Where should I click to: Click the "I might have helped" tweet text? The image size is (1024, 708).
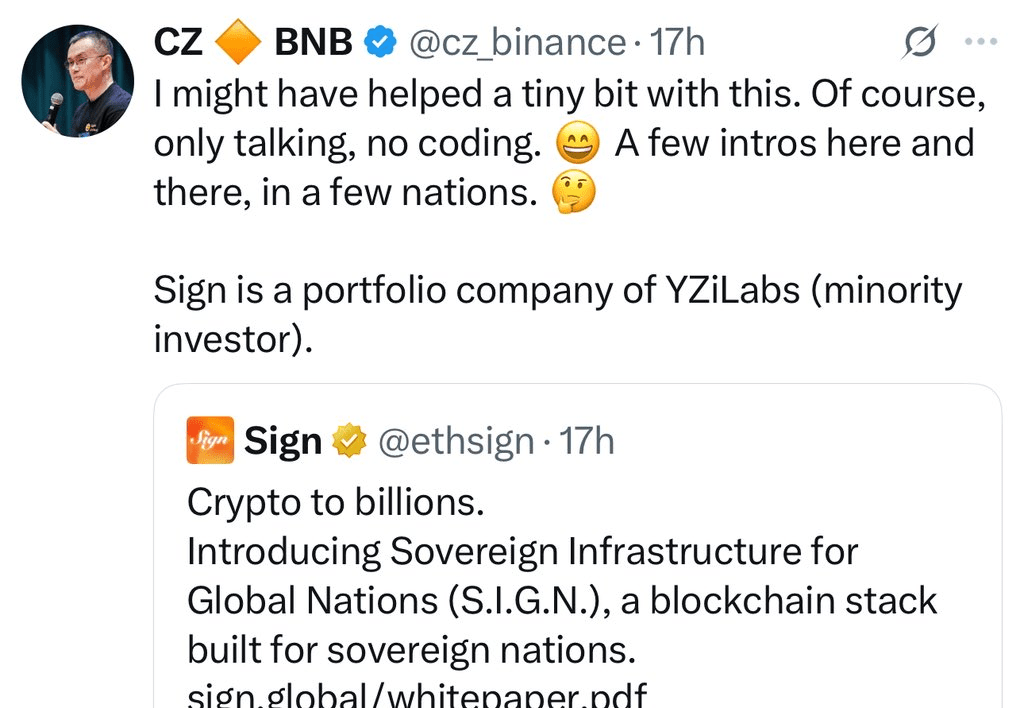(x=570, y=143)
